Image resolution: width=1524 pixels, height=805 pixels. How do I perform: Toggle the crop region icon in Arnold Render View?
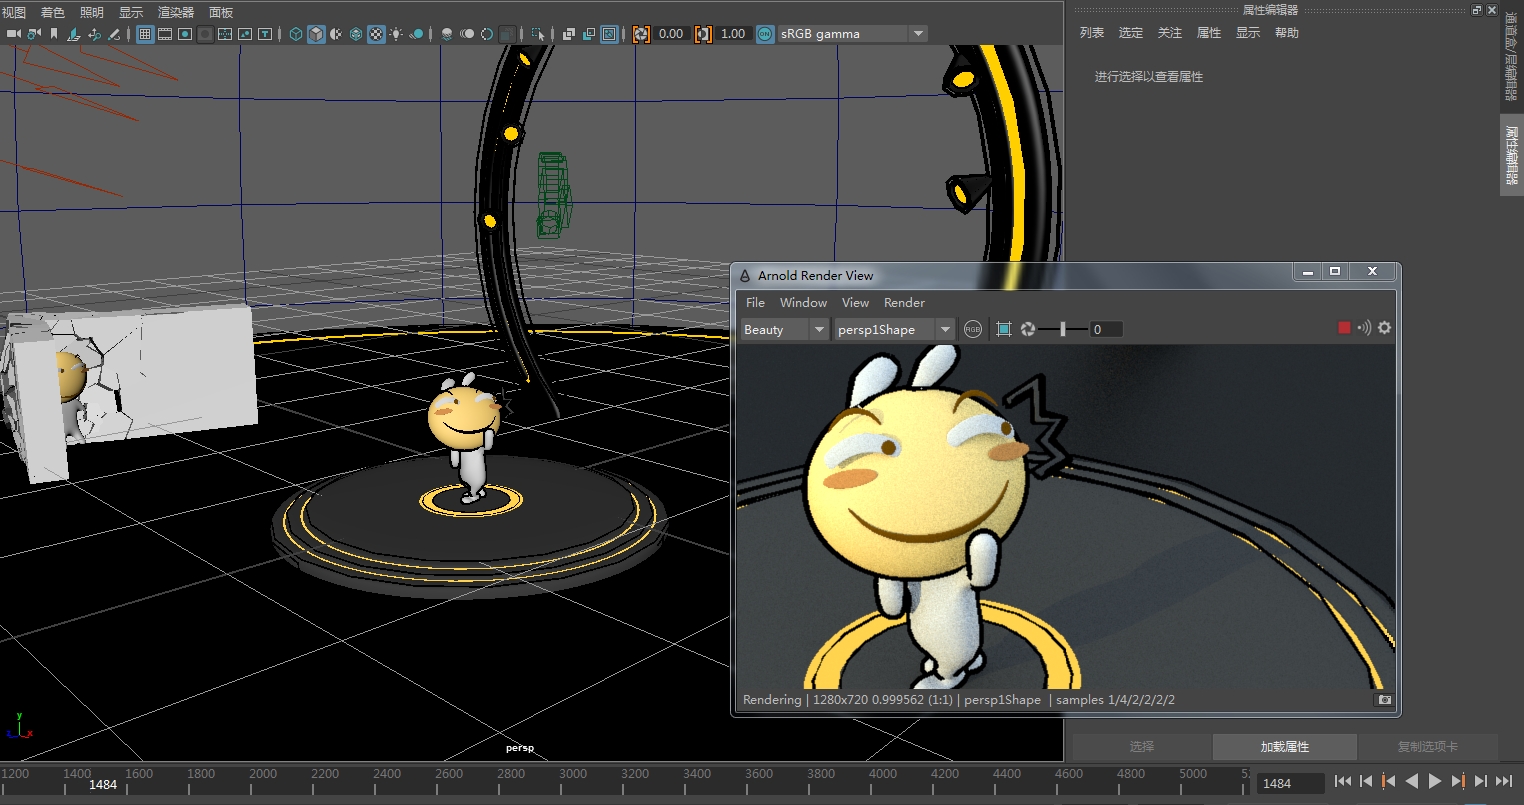coord(1004,329)
